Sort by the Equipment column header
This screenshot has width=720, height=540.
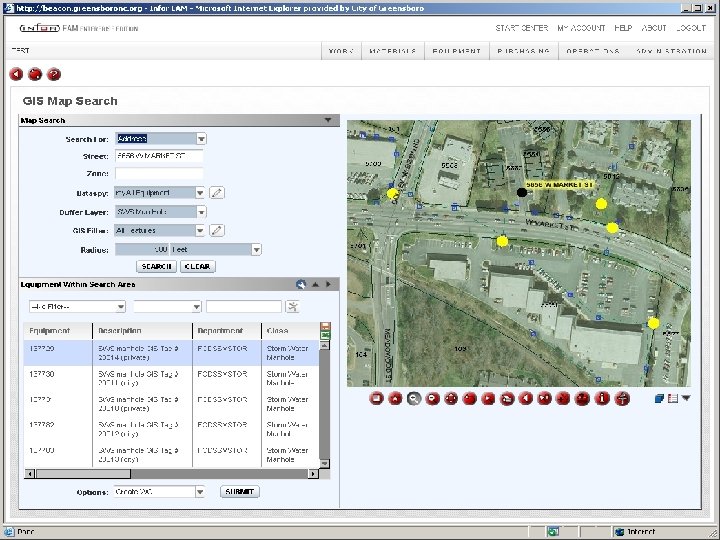pyautogui.click(x=58, y=331)
